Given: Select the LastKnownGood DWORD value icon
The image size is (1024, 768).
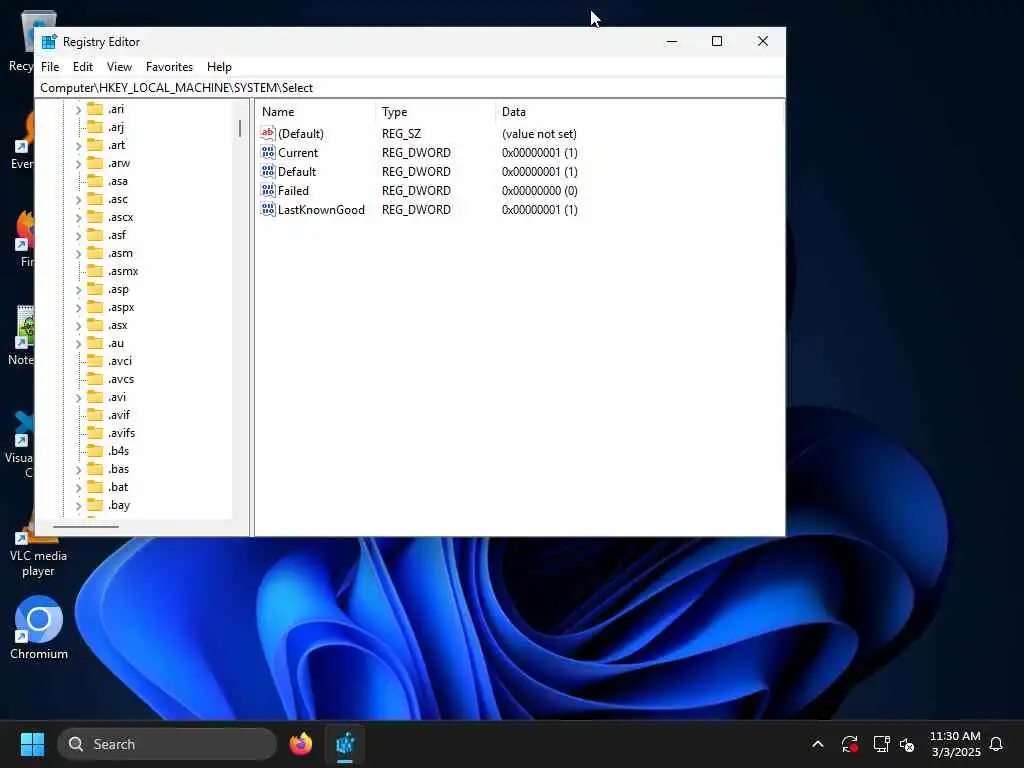Looking at the screenshot, I should 268,209.
